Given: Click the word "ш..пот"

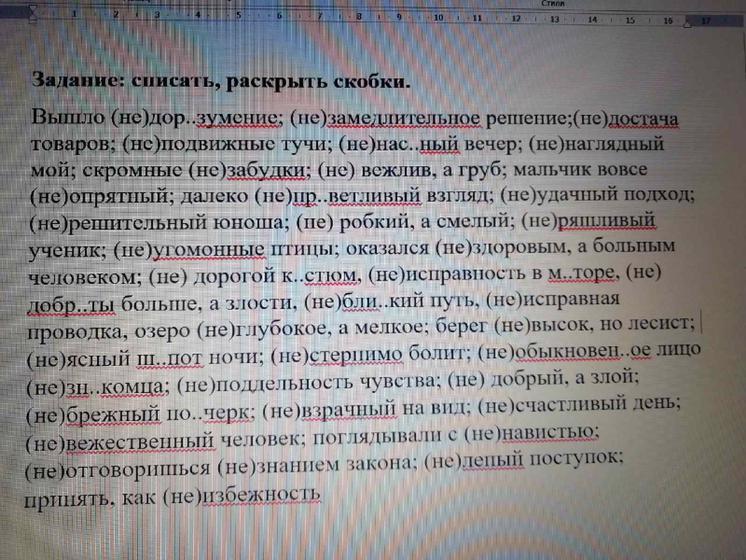Looking at the screenshot, I should pyautogui.click(x=170, y=358).
